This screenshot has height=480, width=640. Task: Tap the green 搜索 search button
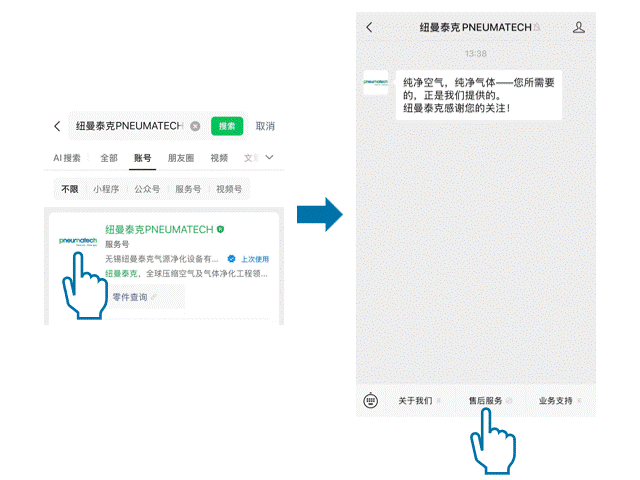[x=227, y=126]
